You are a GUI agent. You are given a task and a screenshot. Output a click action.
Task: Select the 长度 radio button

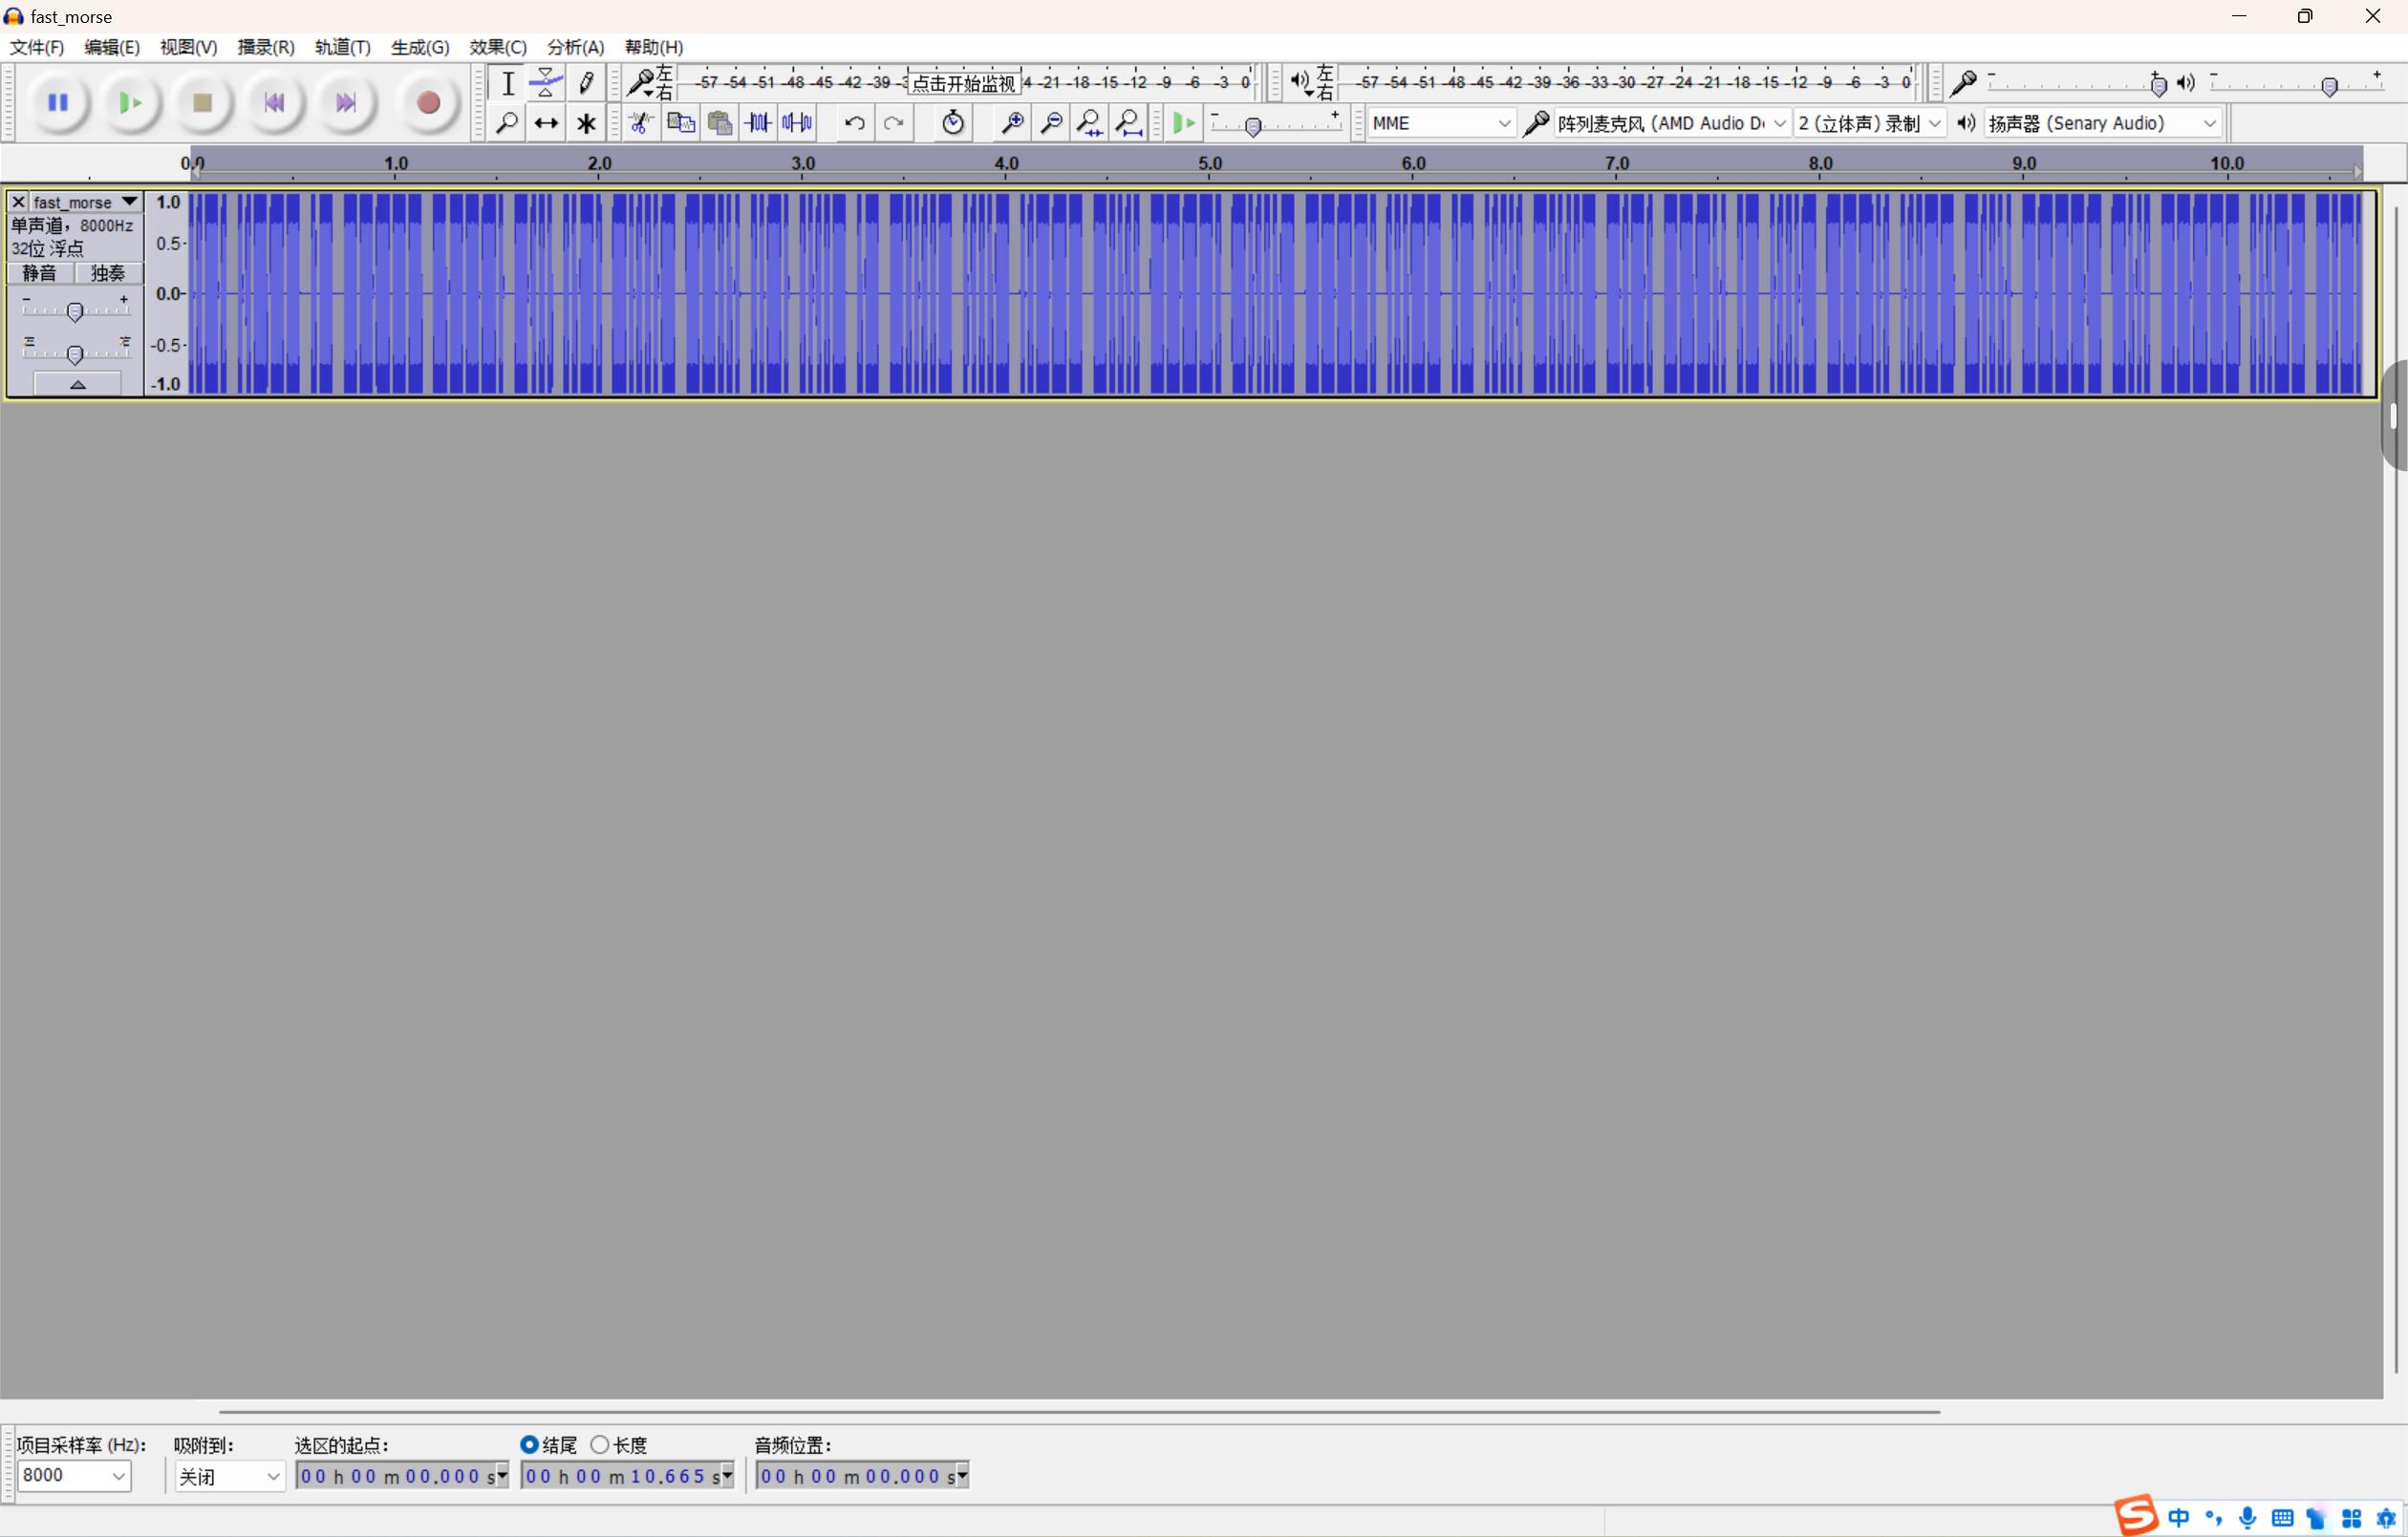[600, 1444]
